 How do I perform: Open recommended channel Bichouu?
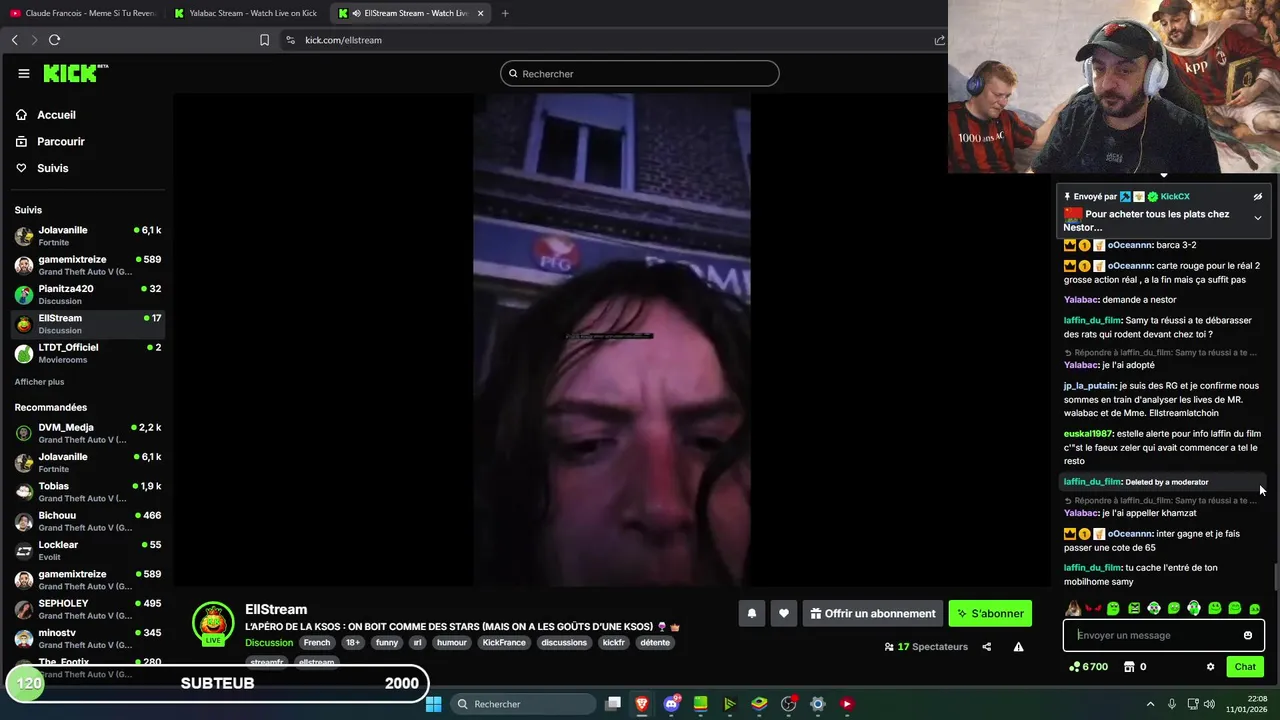coord(88,521)
